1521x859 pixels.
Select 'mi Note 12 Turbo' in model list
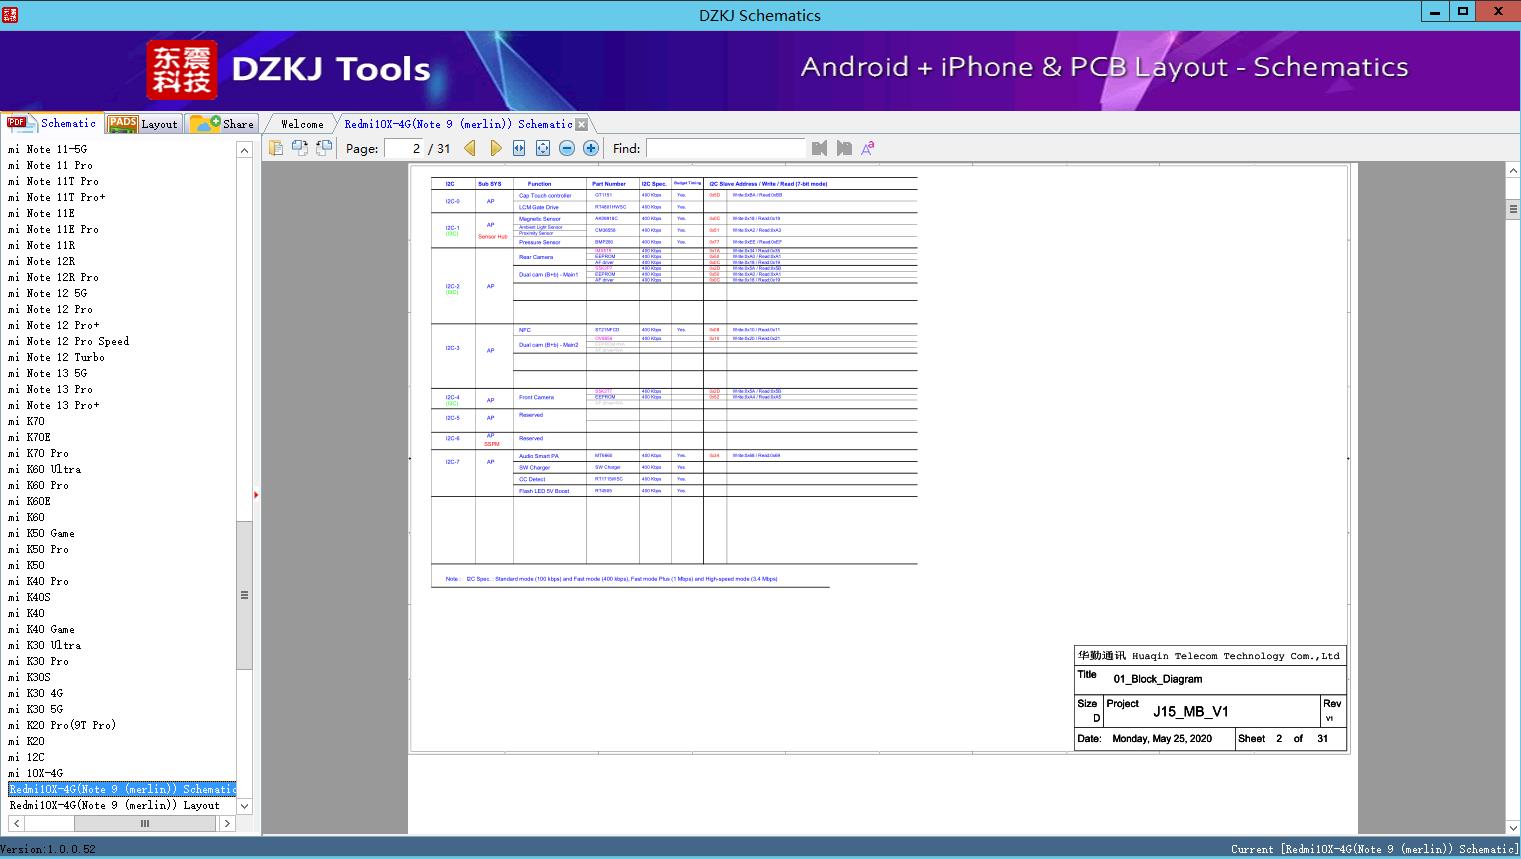pyautogui.click(x=56, y=357)
